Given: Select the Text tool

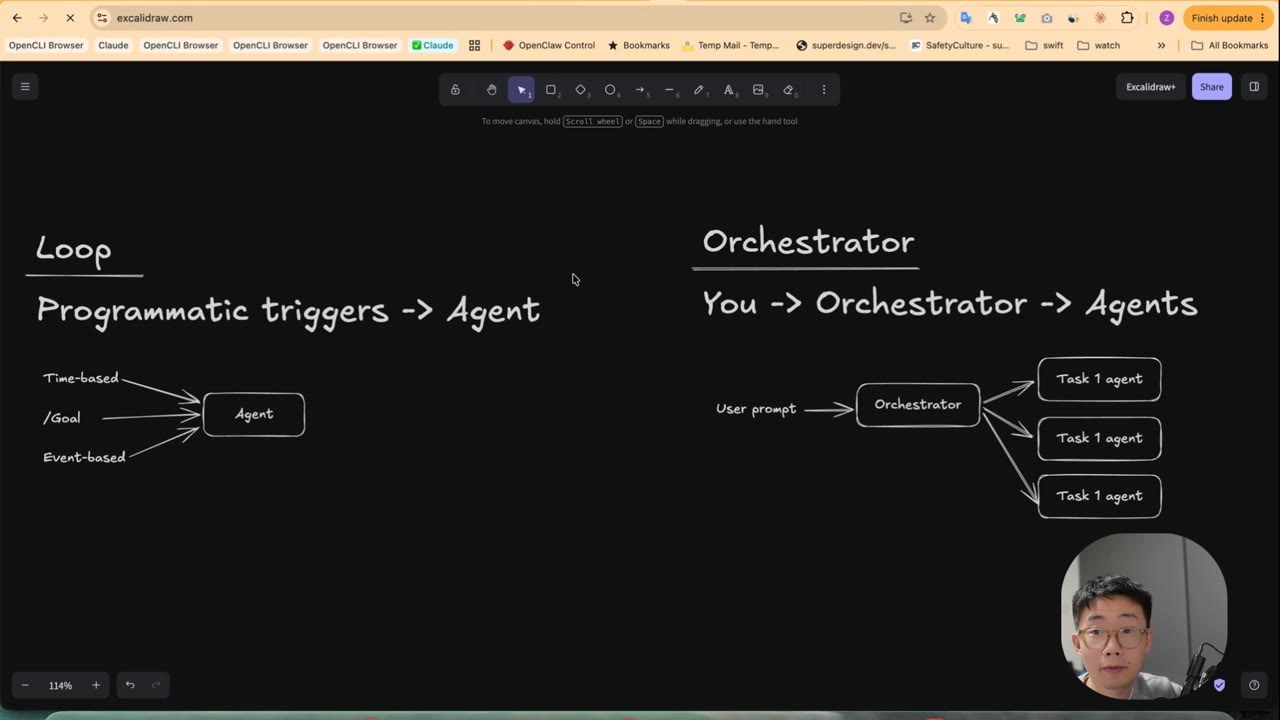Looking at the screenshot, I should coord(729,90).
